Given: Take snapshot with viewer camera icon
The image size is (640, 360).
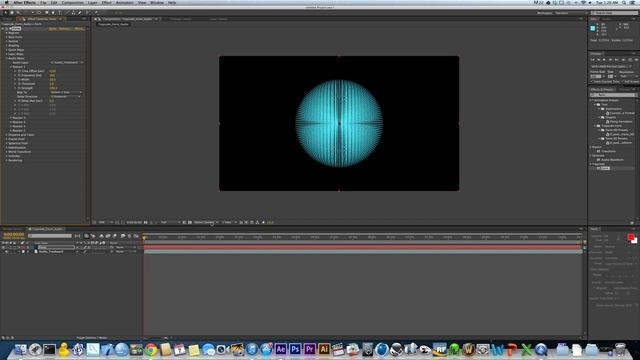Looking at the screenshot, I should [146, 222].
